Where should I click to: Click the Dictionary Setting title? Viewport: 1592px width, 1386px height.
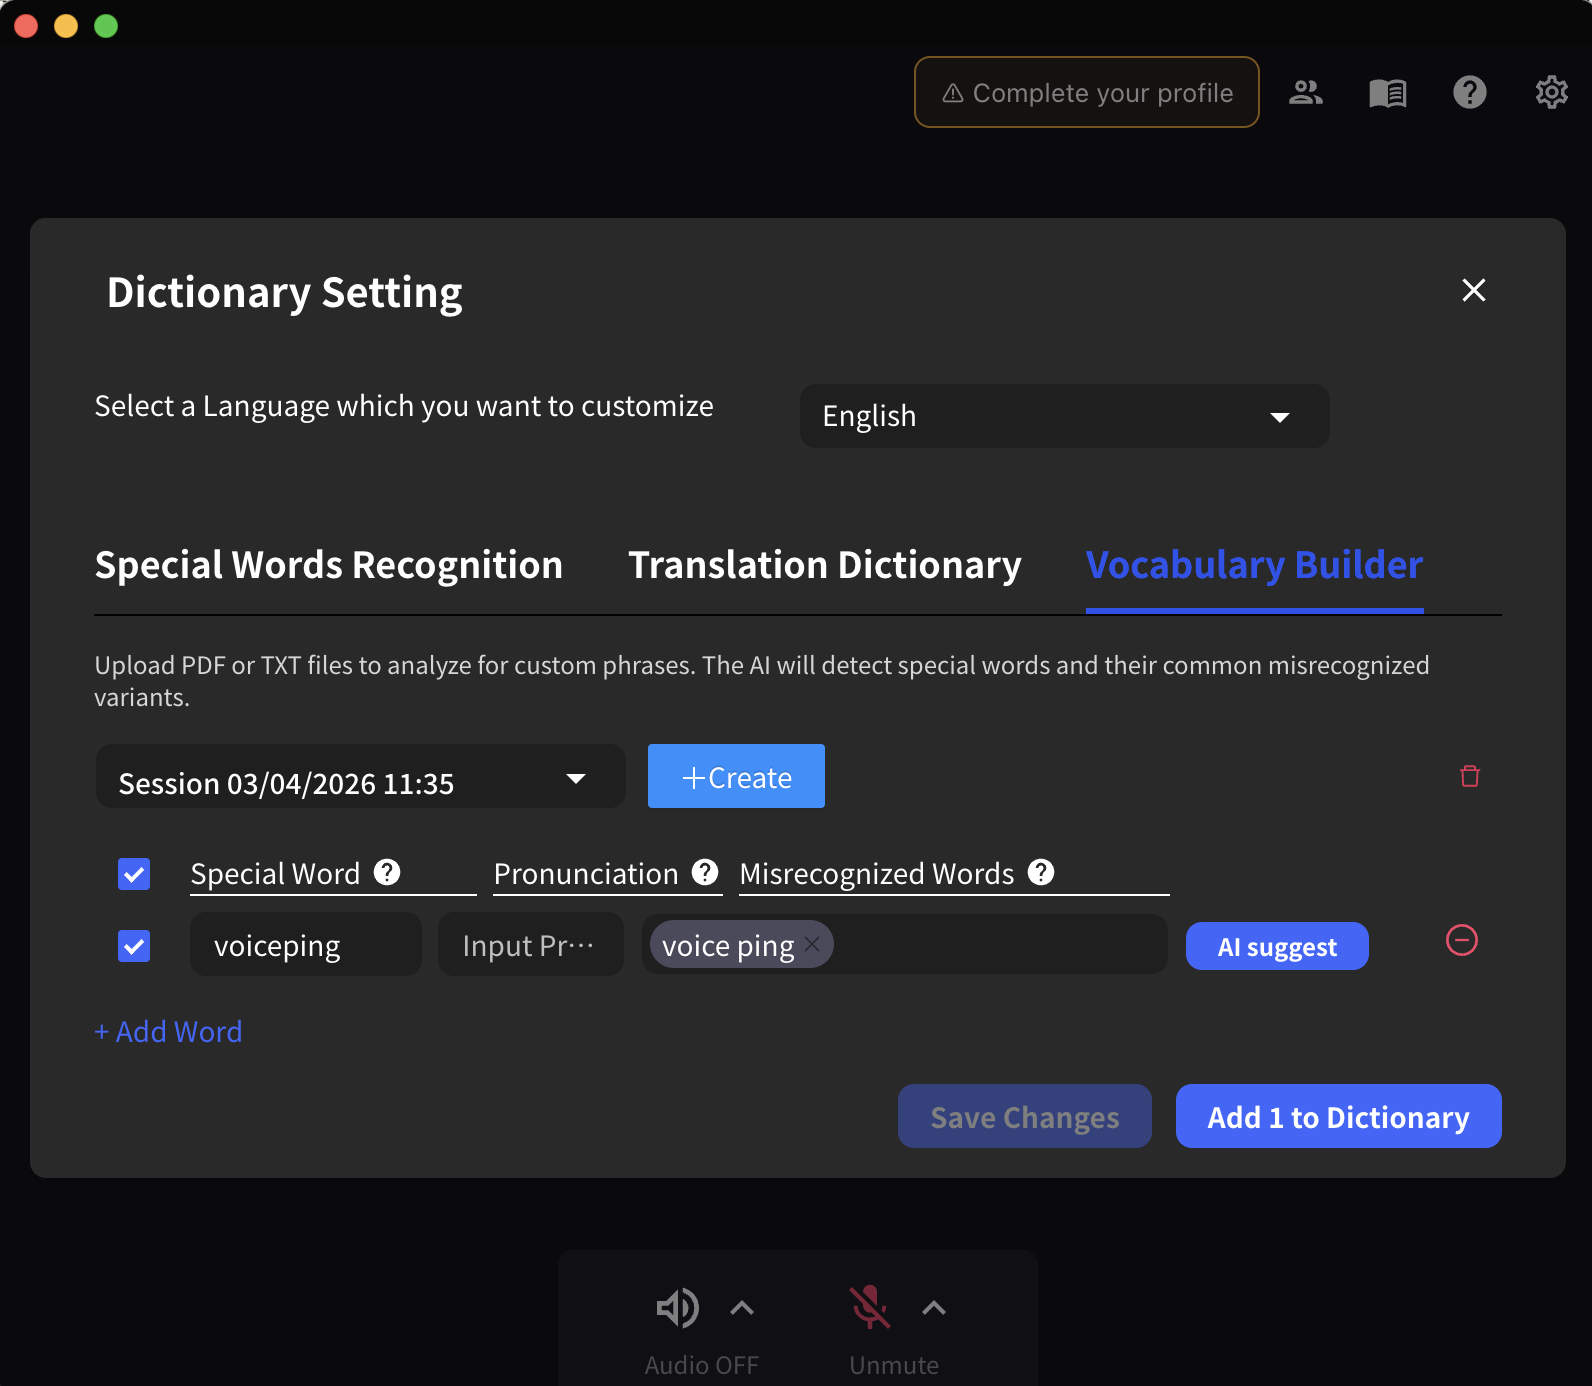pyautogui.click(x=285, y=292)
